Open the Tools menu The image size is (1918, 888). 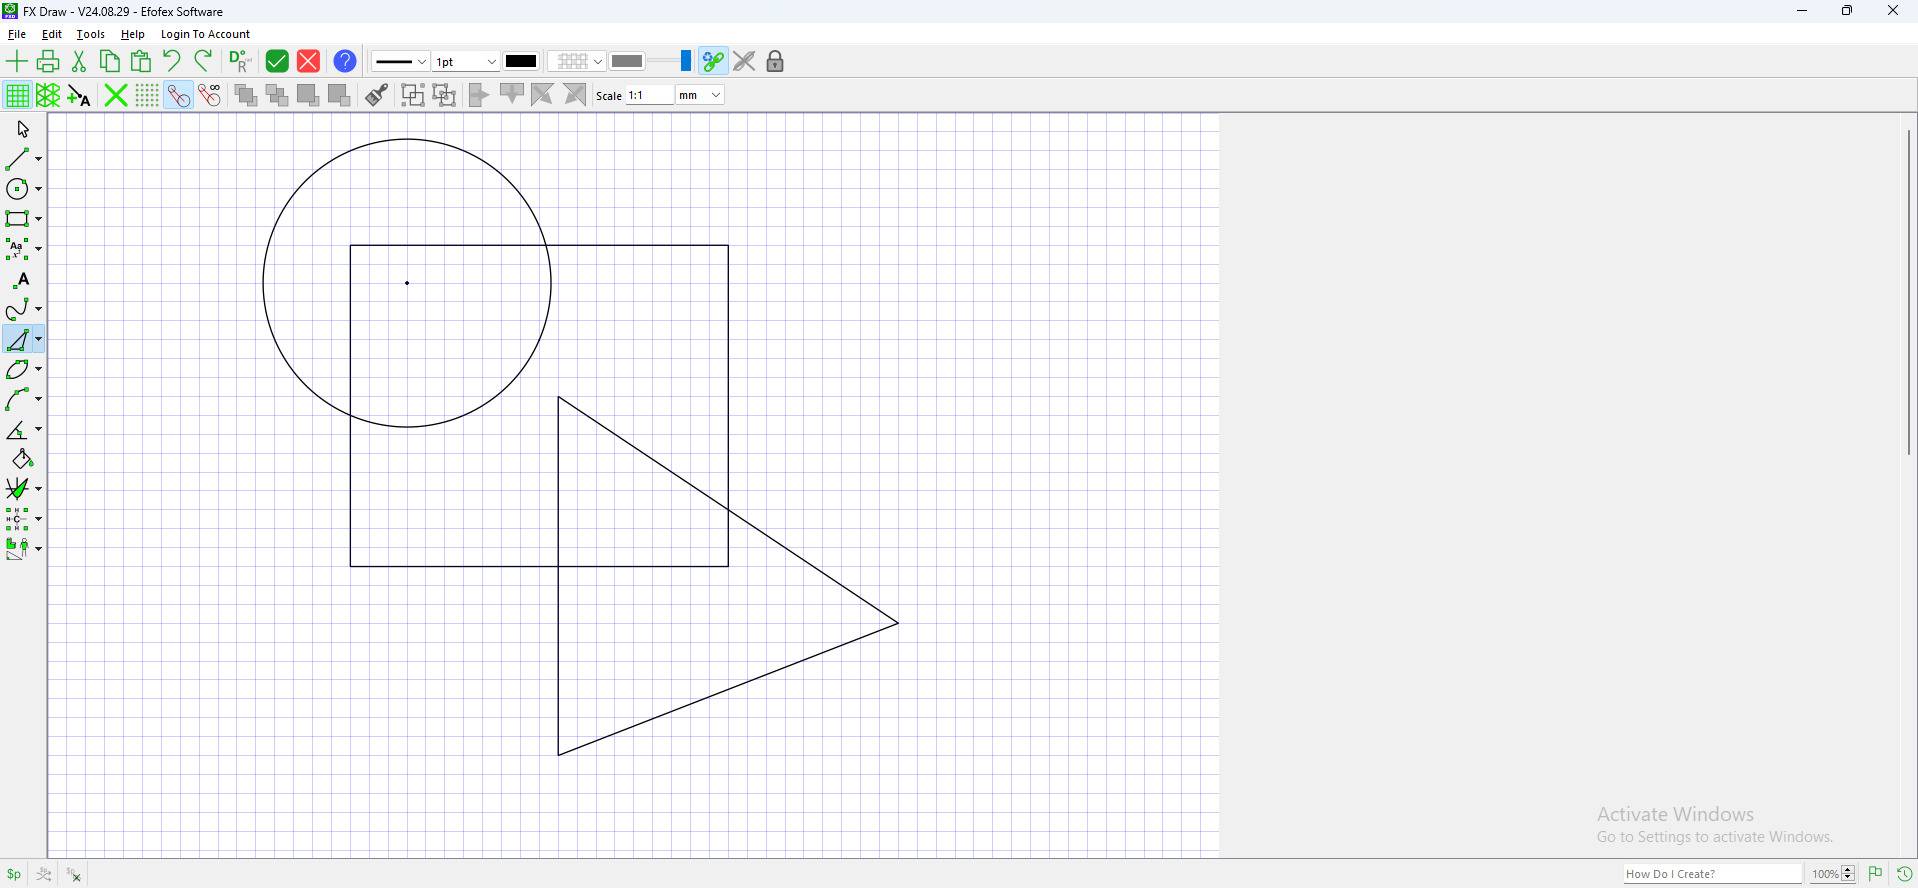point(91,34)
